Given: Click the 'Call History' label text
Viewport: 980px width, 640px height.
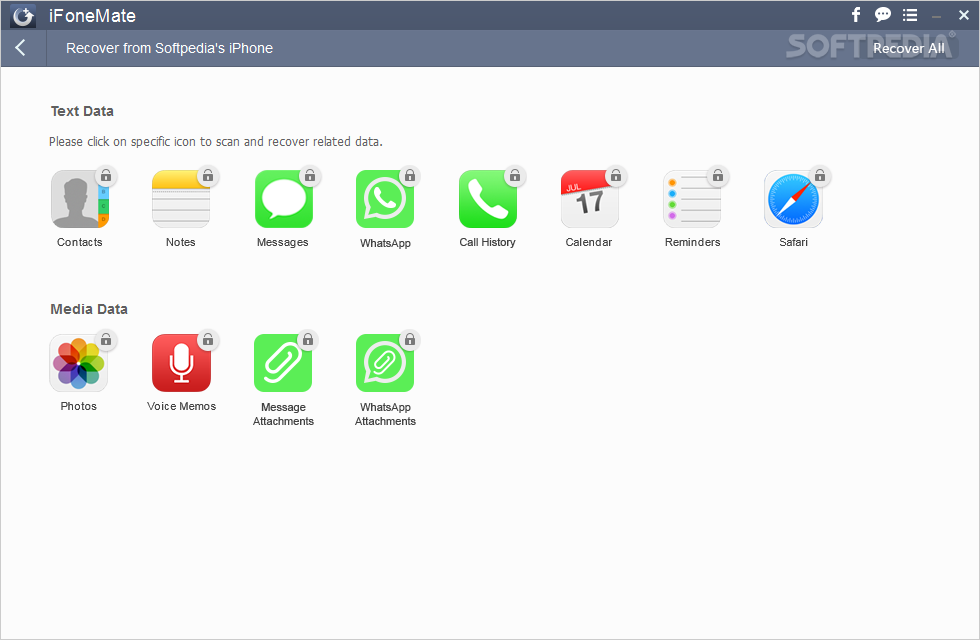Looking at the screenshot, I should (x=488, y=242).
